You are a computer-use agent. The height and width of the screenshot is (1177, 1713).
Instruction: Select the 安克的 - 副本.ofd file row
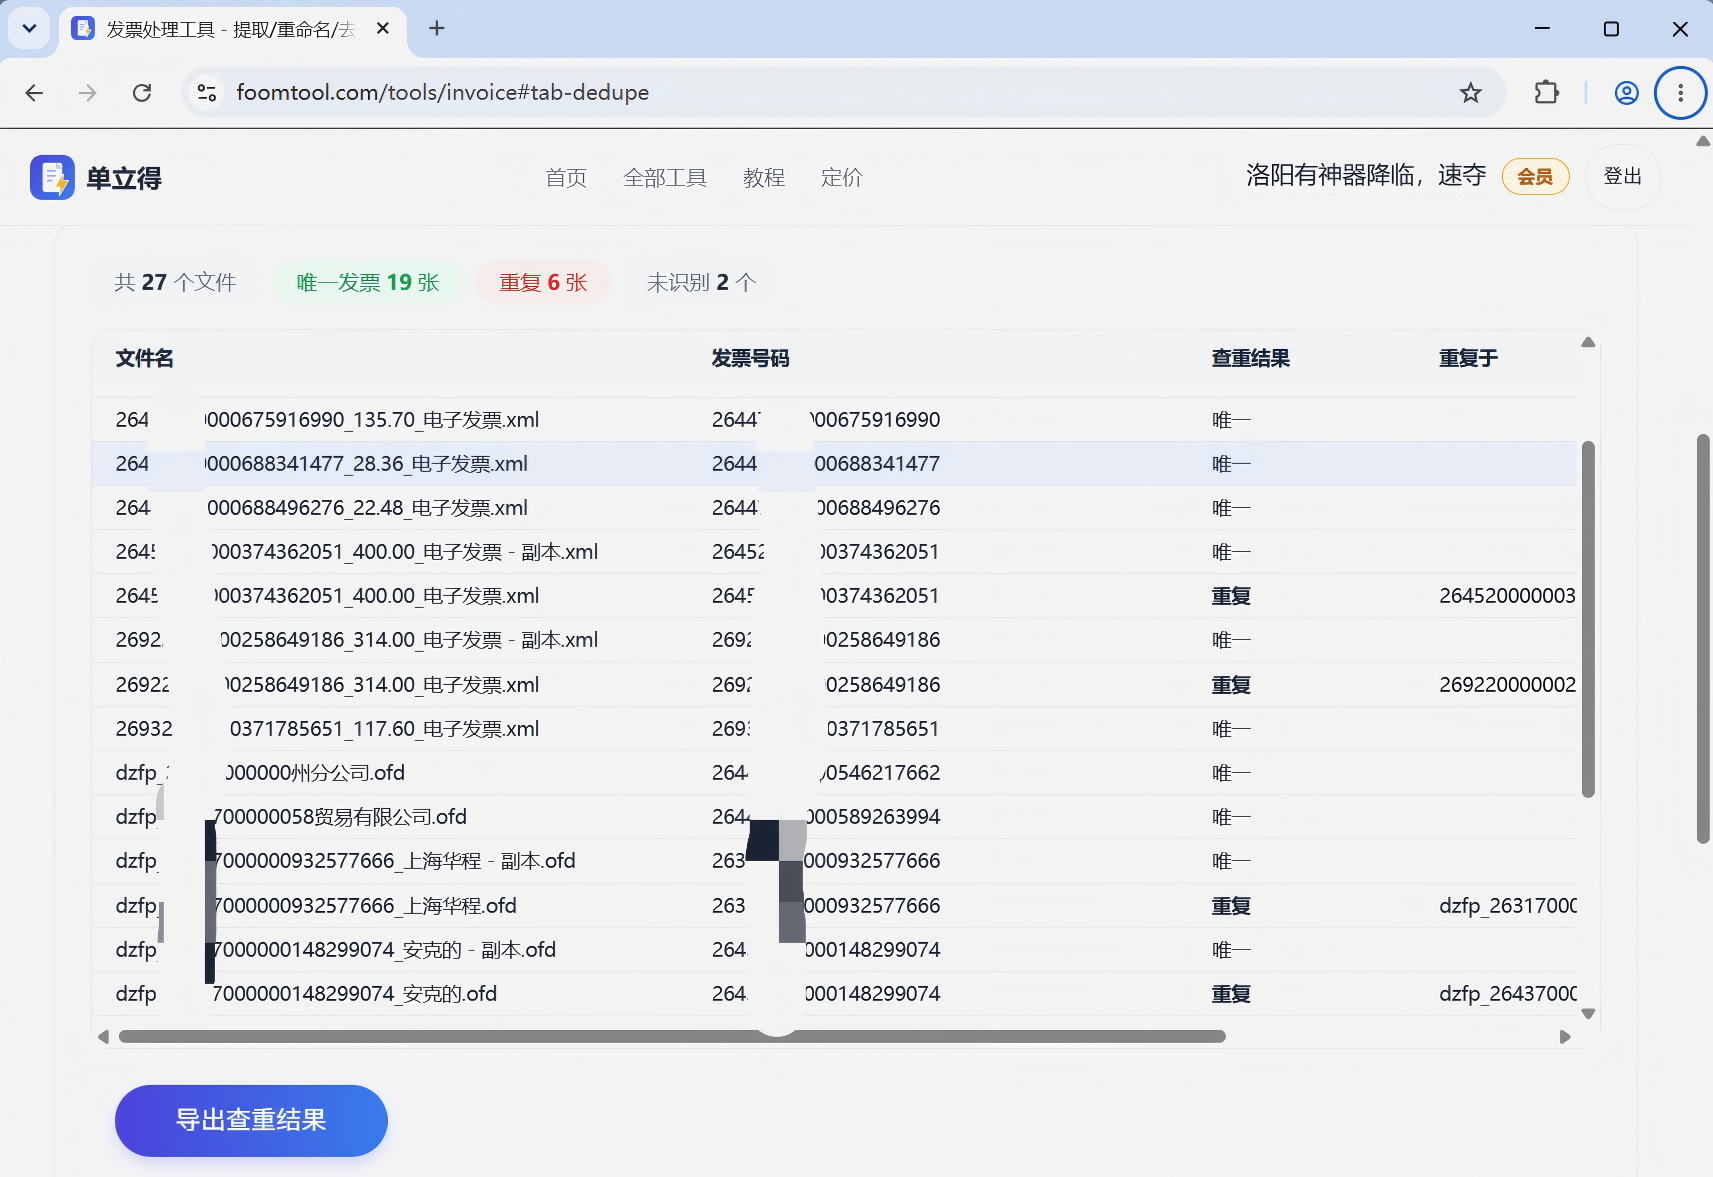tap(834, 950)
